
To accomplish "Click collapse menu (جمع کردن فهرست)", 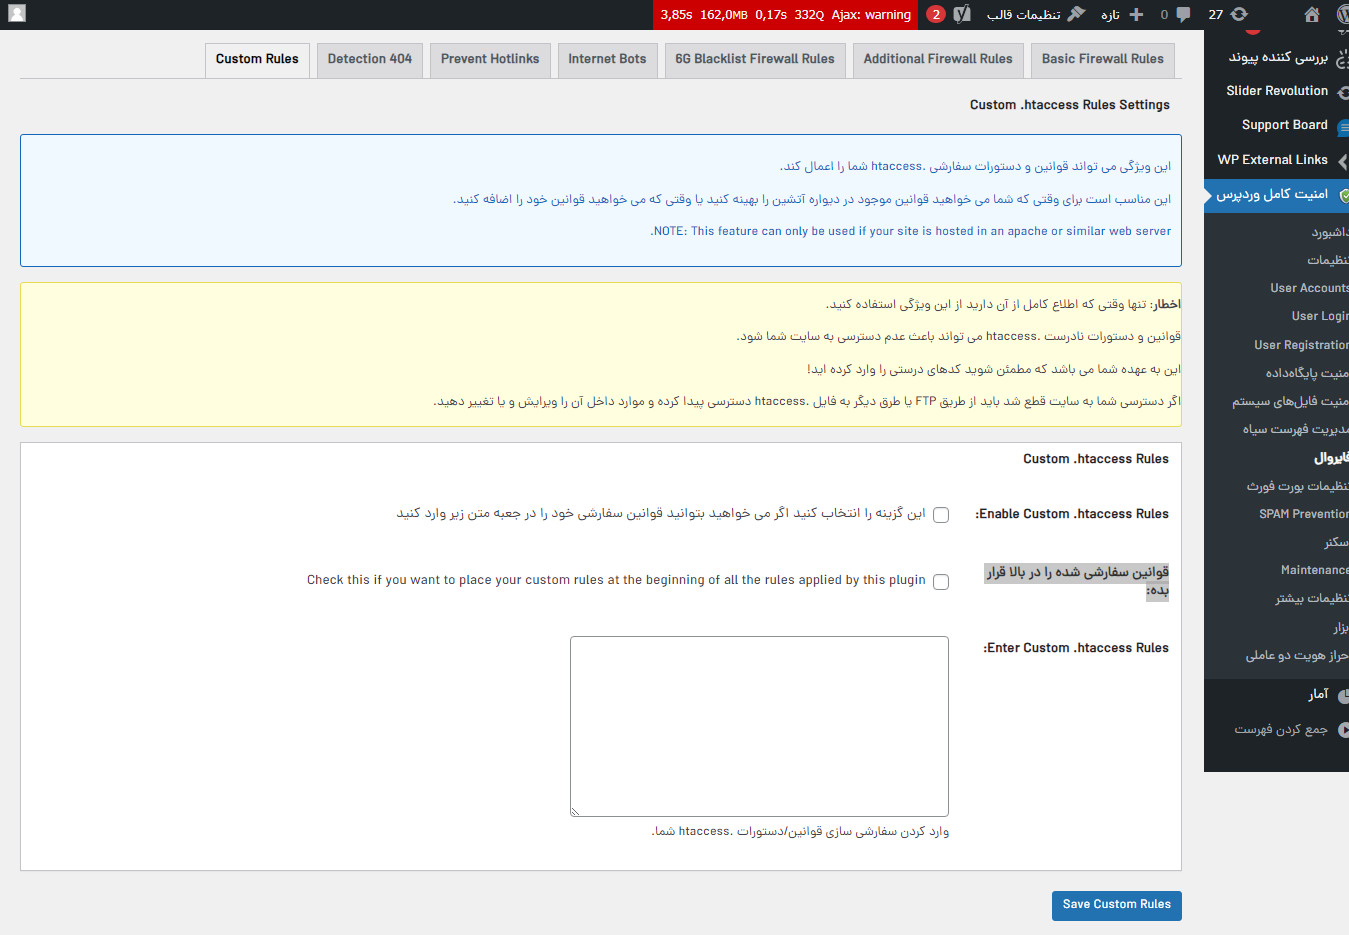I will [x=1280, y=730].
